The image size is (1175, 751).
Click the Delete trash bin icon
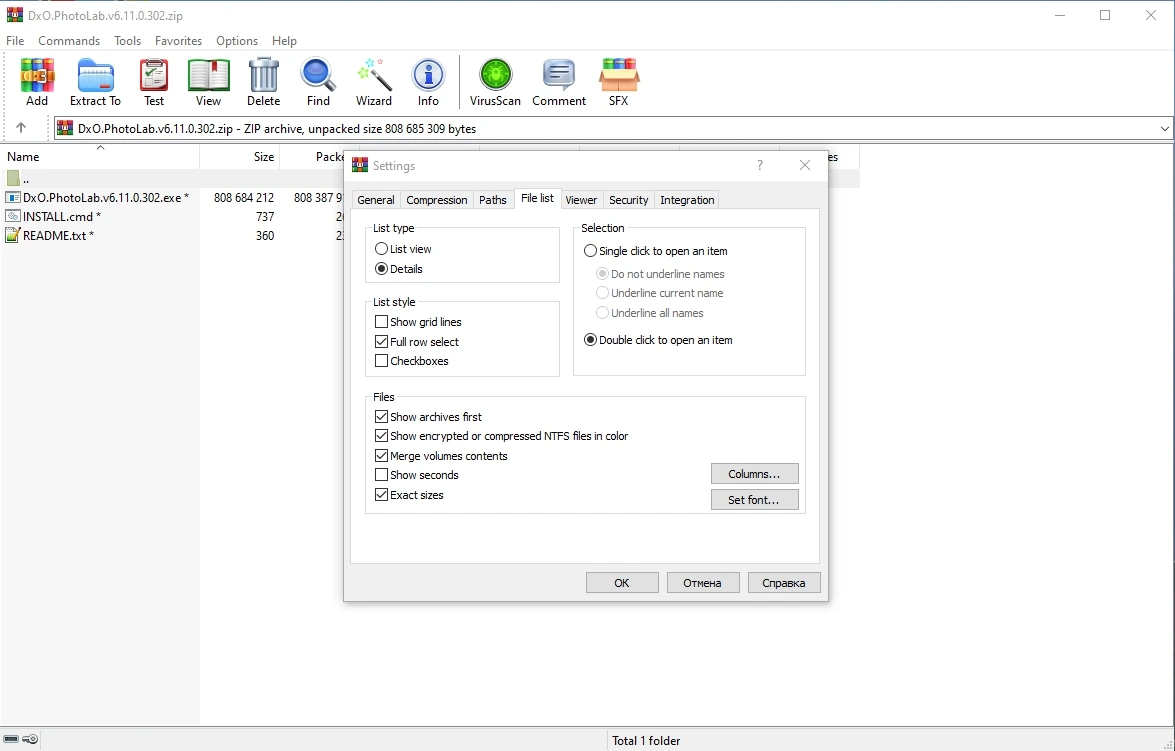264,75
